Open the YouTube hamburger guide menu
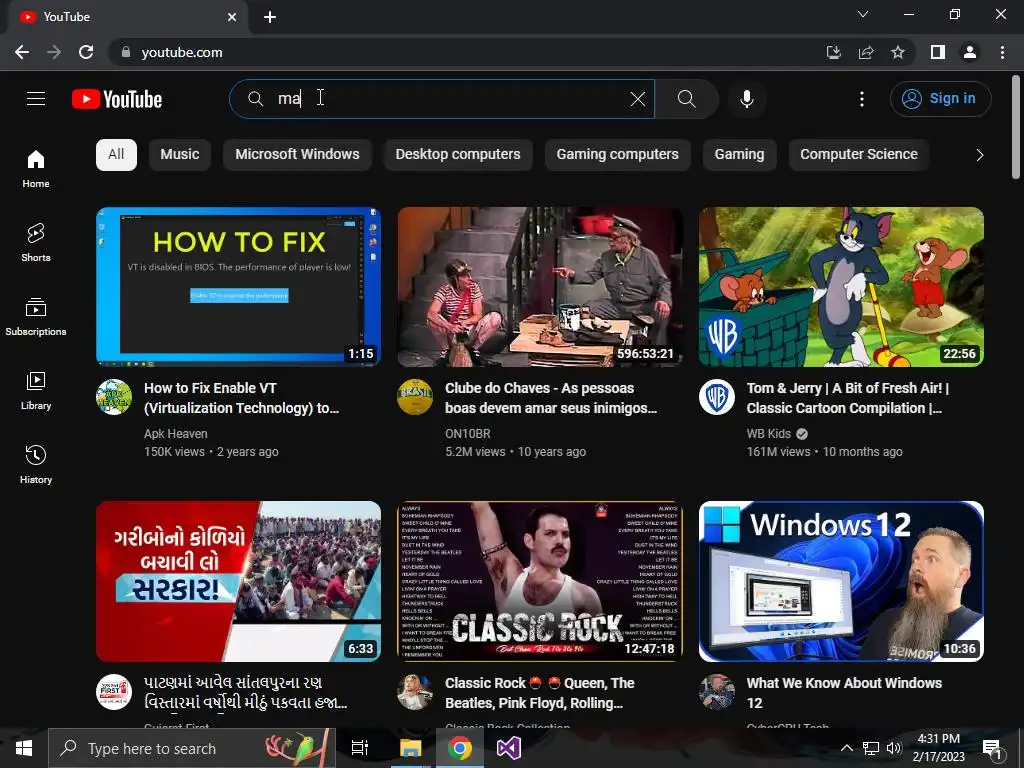Screen dimensions: 1024x768 (x=36, y=99)
